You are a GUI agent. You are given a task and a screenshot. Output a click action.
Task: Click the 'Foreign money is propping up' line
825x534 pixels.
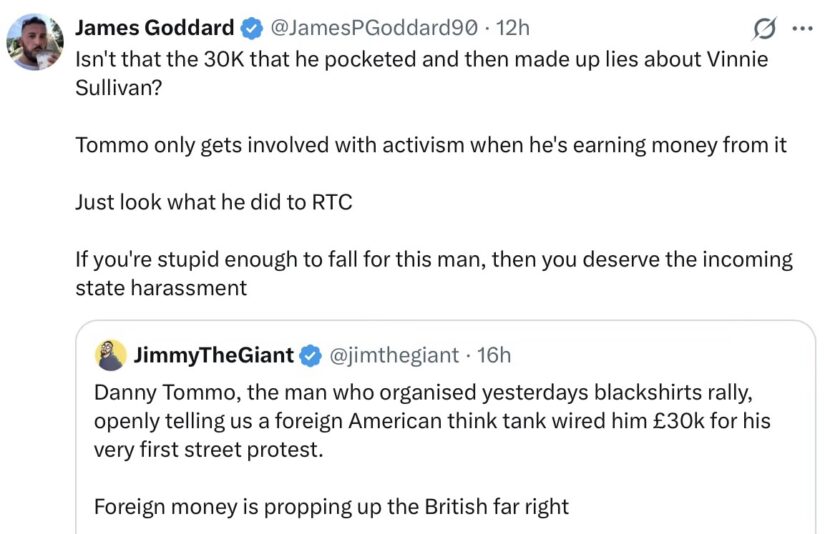click(x=331, y=507)
